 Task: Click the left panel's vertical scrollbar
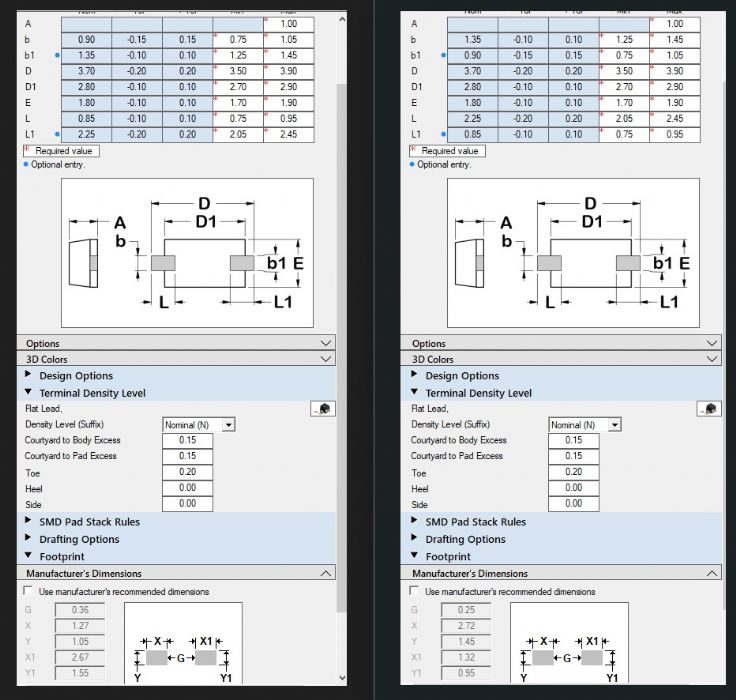(342, 300)
